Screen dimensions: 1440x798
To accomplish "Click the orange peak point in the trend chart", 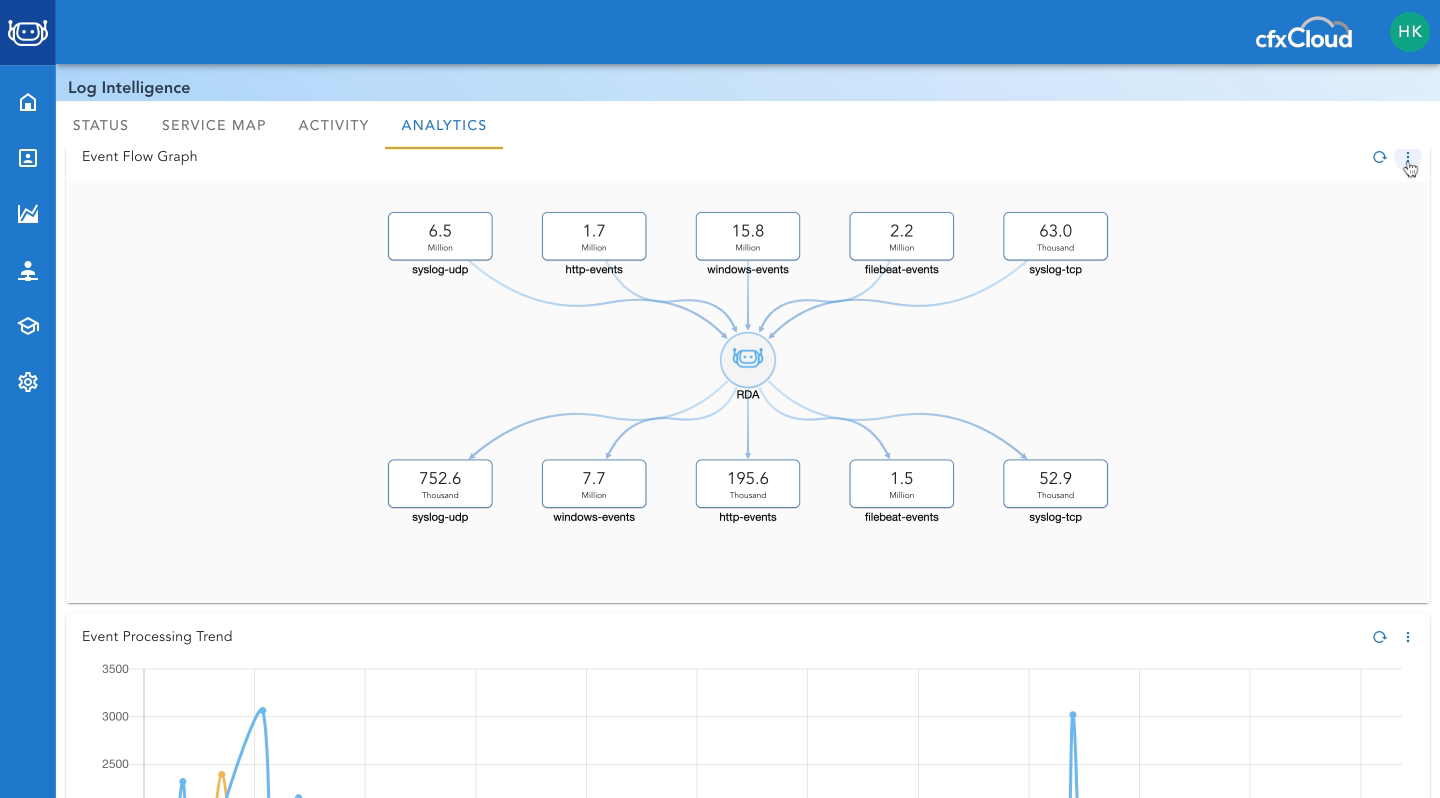I will click(x=221, y=774).
